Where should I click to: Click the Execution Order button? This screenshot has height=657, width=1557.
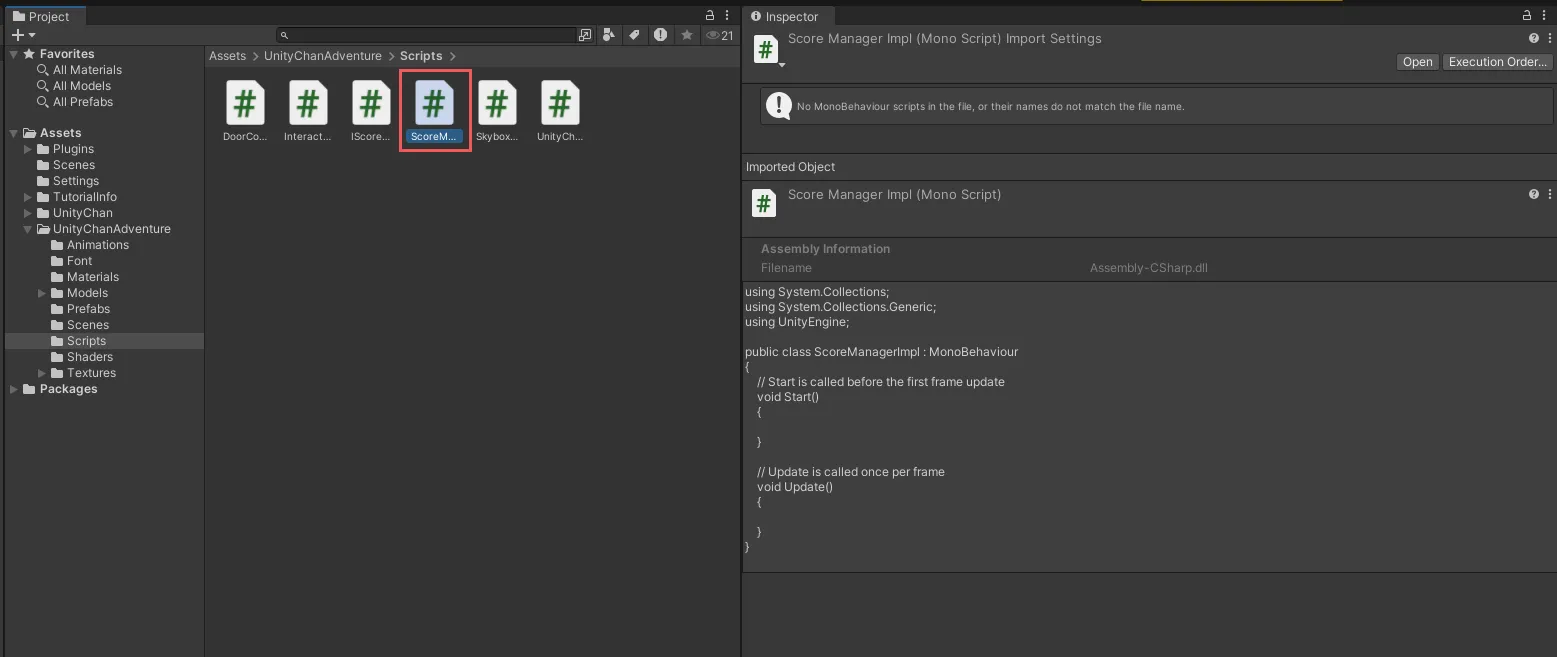pyautogui.click(x=1497, y=62)
